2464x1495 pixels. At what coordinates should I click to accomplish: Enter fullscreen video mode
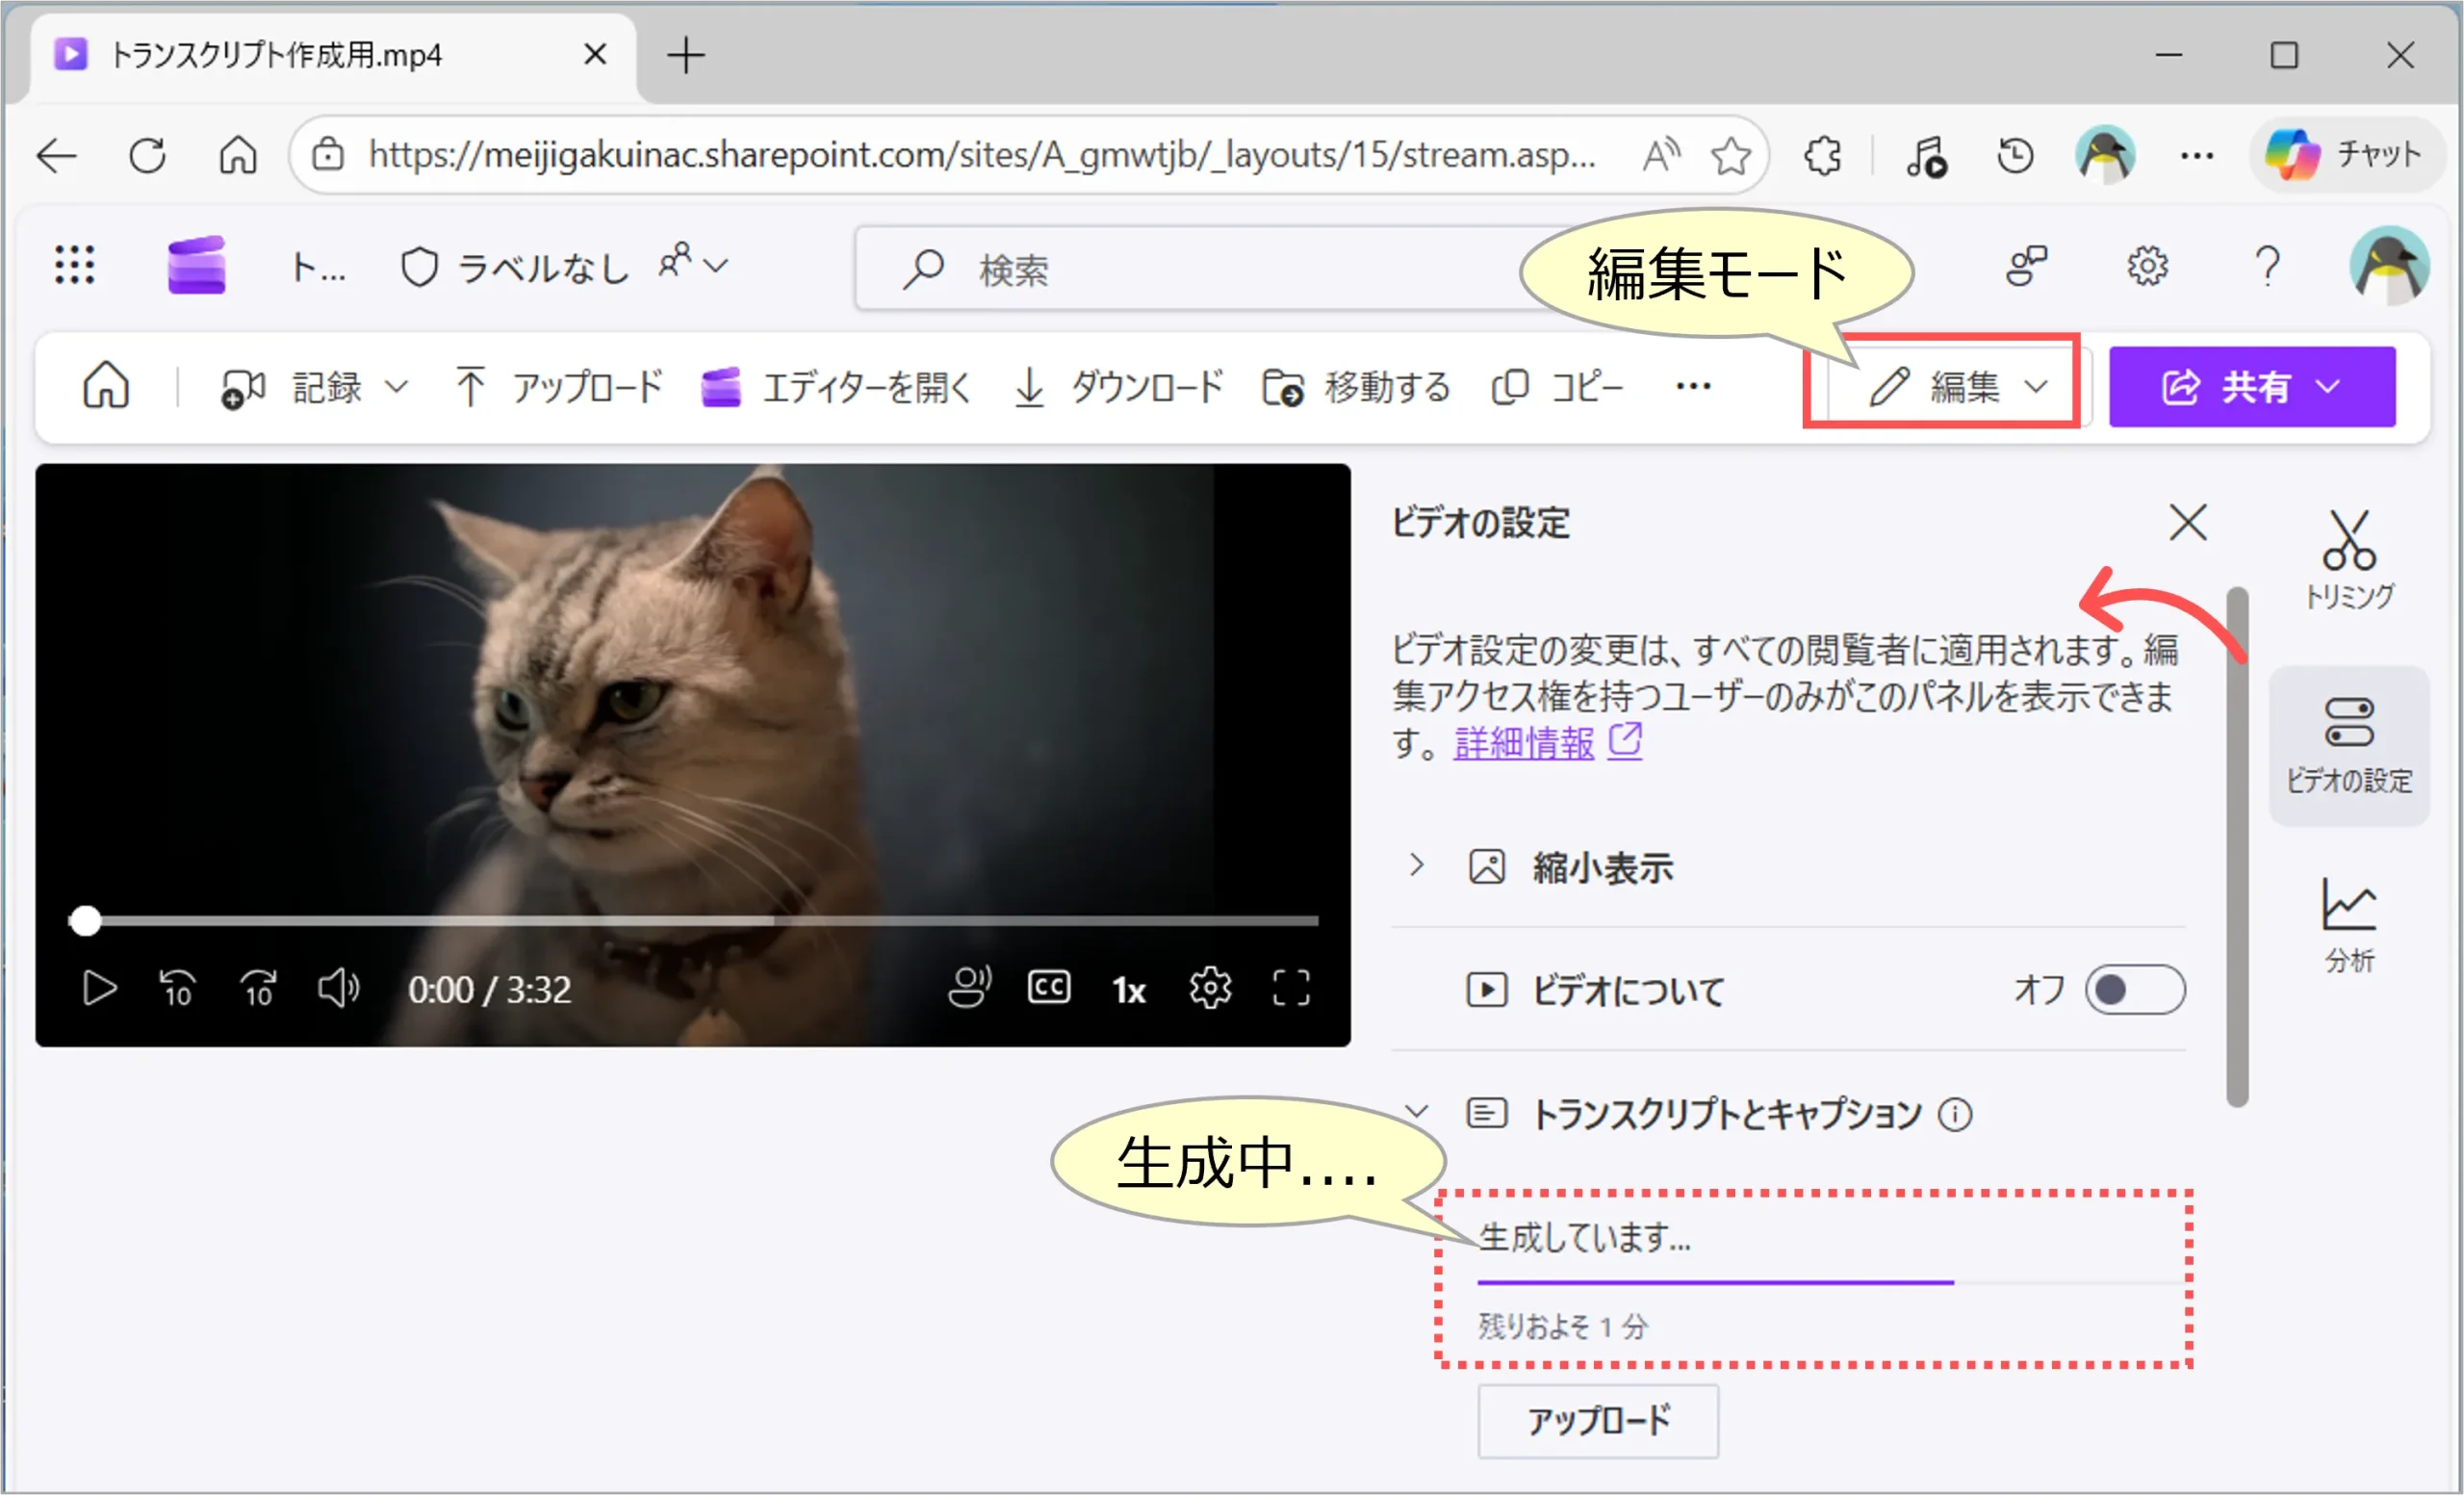[1290, 988]
